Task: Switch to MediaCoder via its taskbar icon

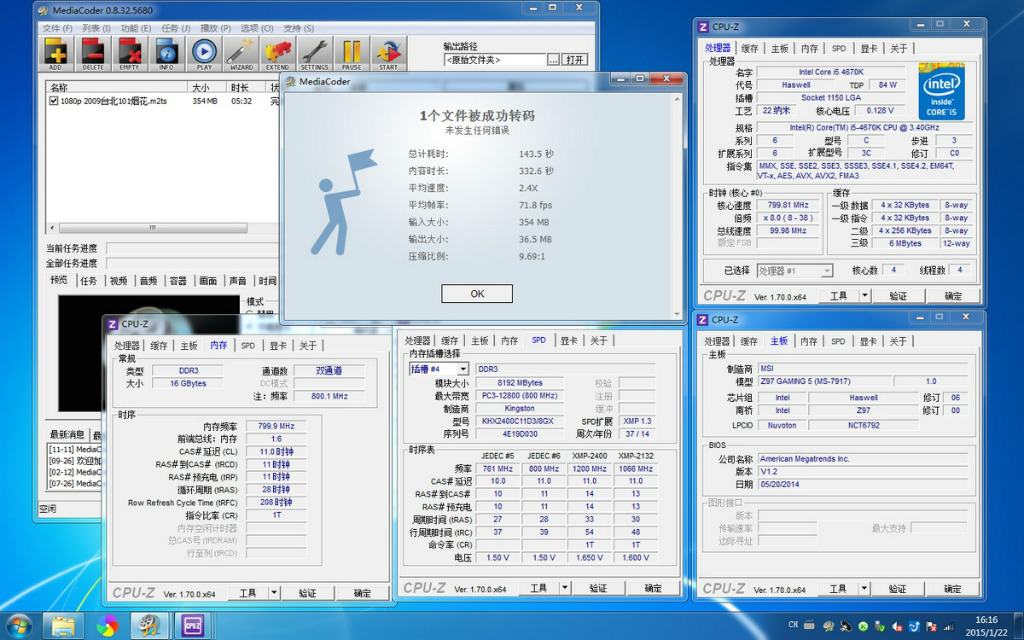Action: [x=150, y=626]
